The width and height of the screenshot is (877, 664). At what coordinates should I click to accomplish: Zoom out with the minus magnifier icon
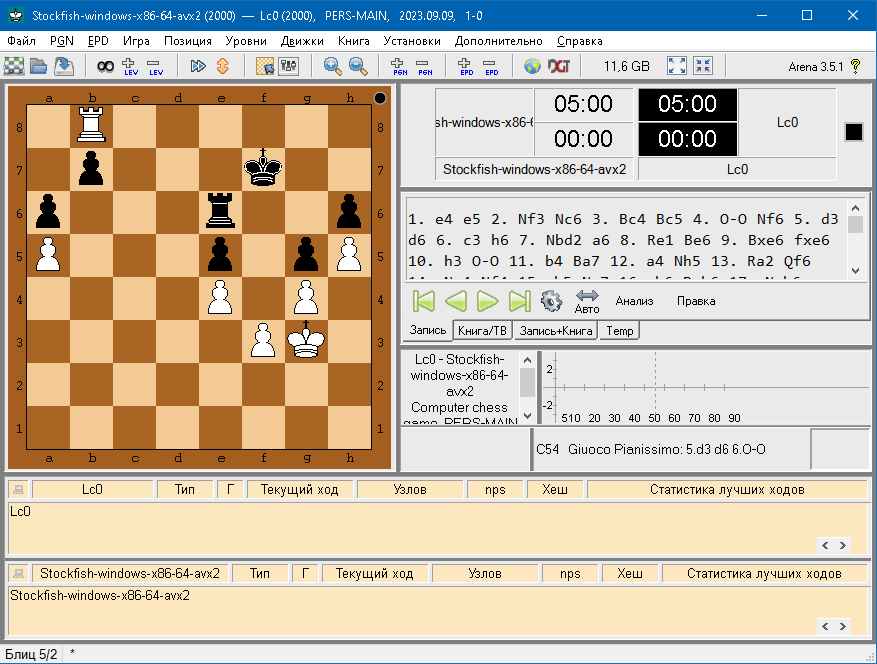(358, 66)
